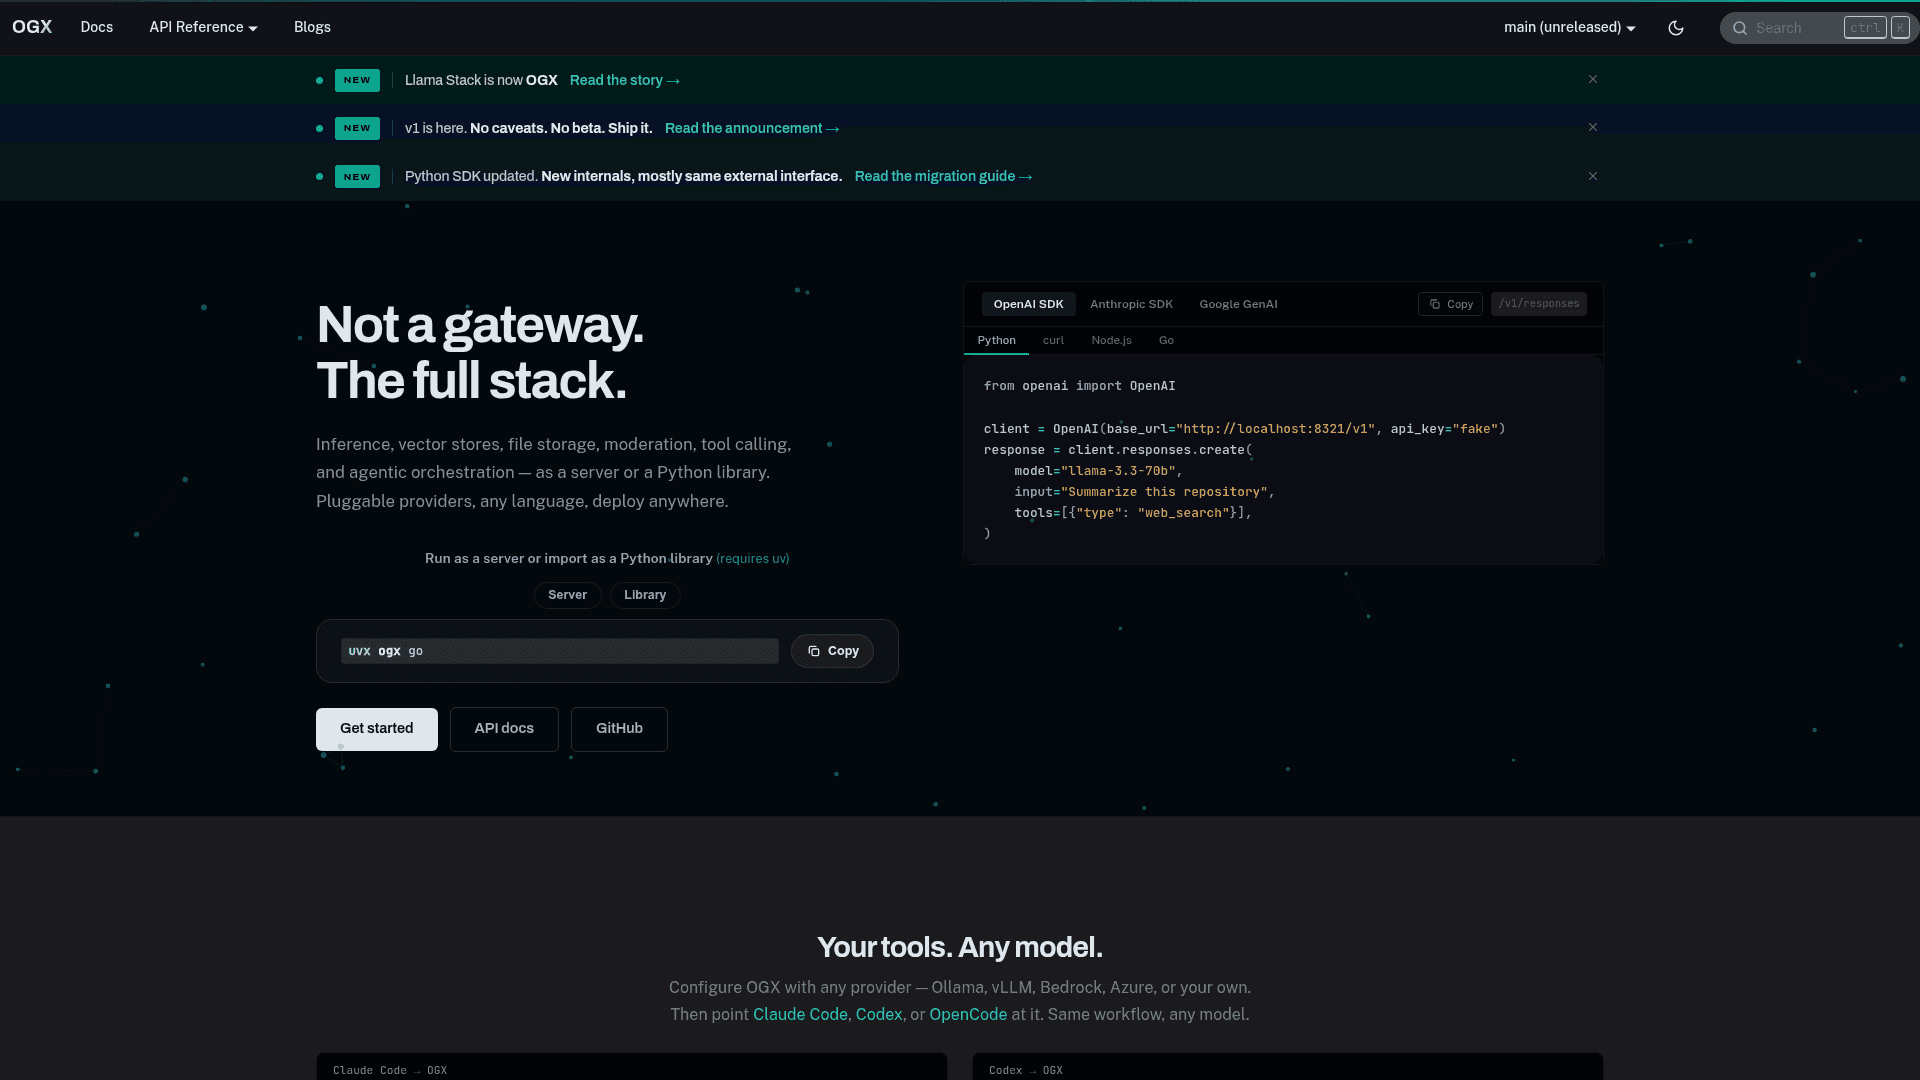Image resolution: width=1920 pixels, height=1080 pixels.
Task: Follow the Read the story link
Action: click(x=625, y=80)
